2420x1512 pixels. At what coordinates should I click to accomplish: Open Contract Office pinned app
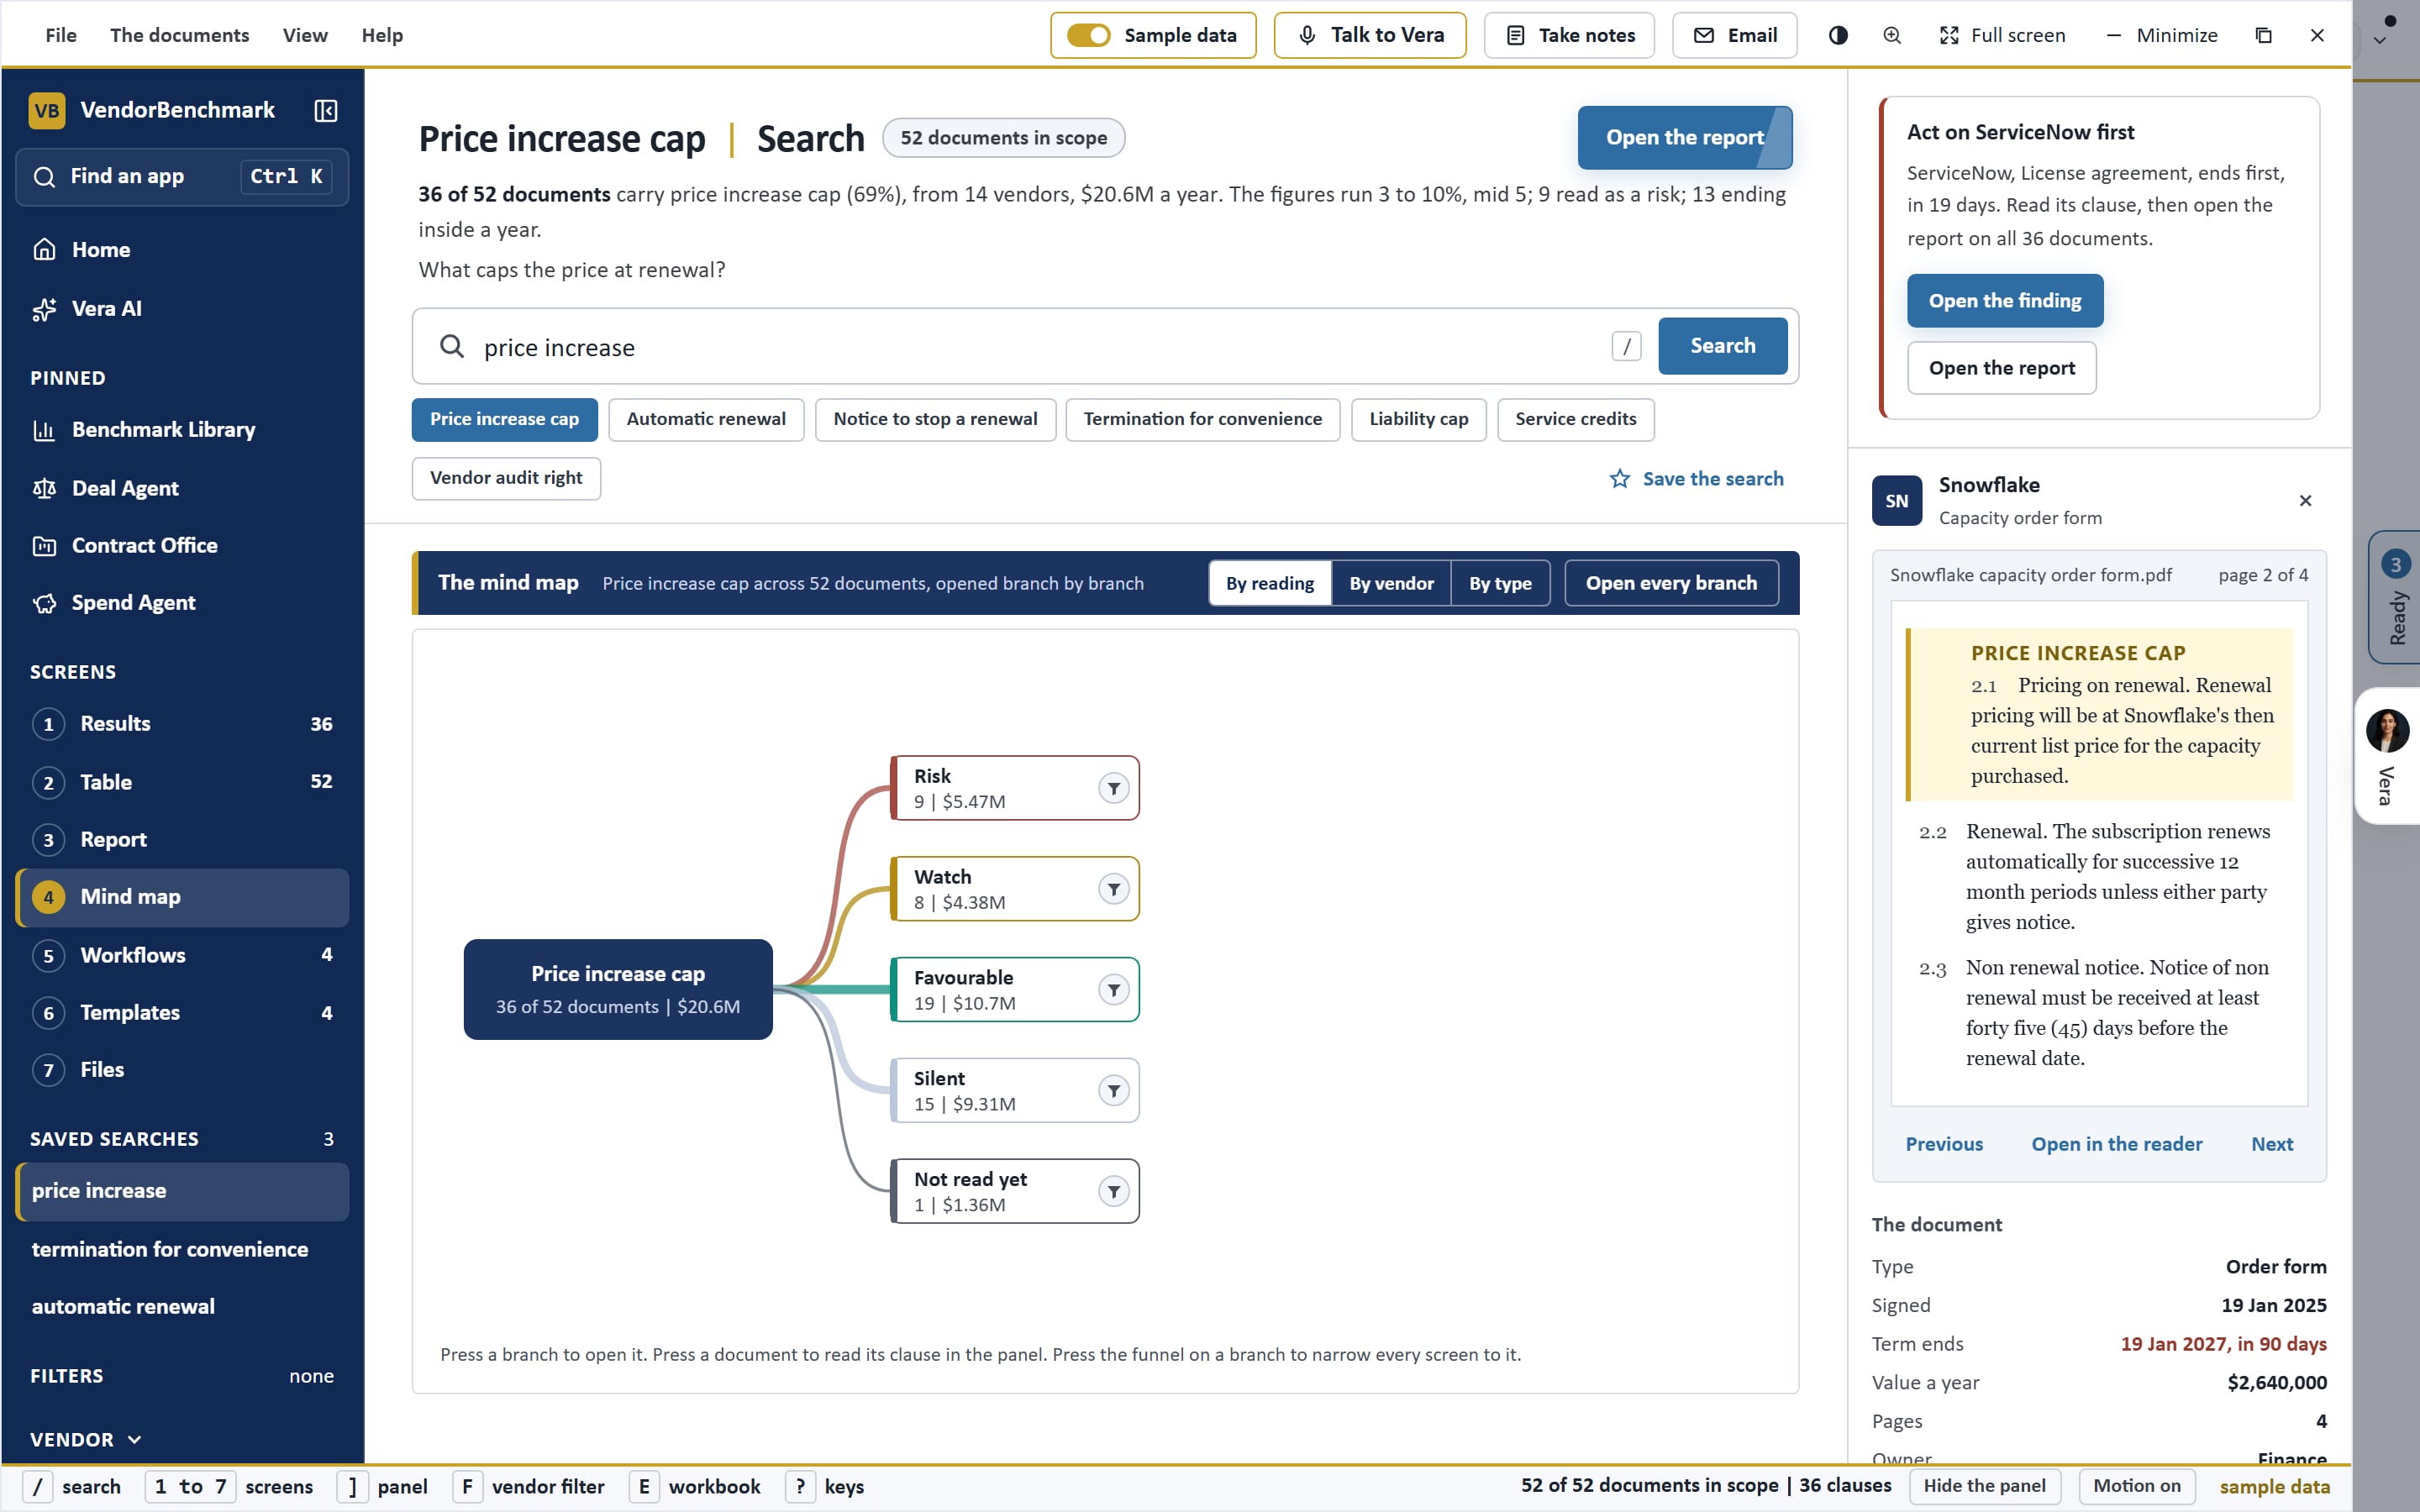click(182, 546)
